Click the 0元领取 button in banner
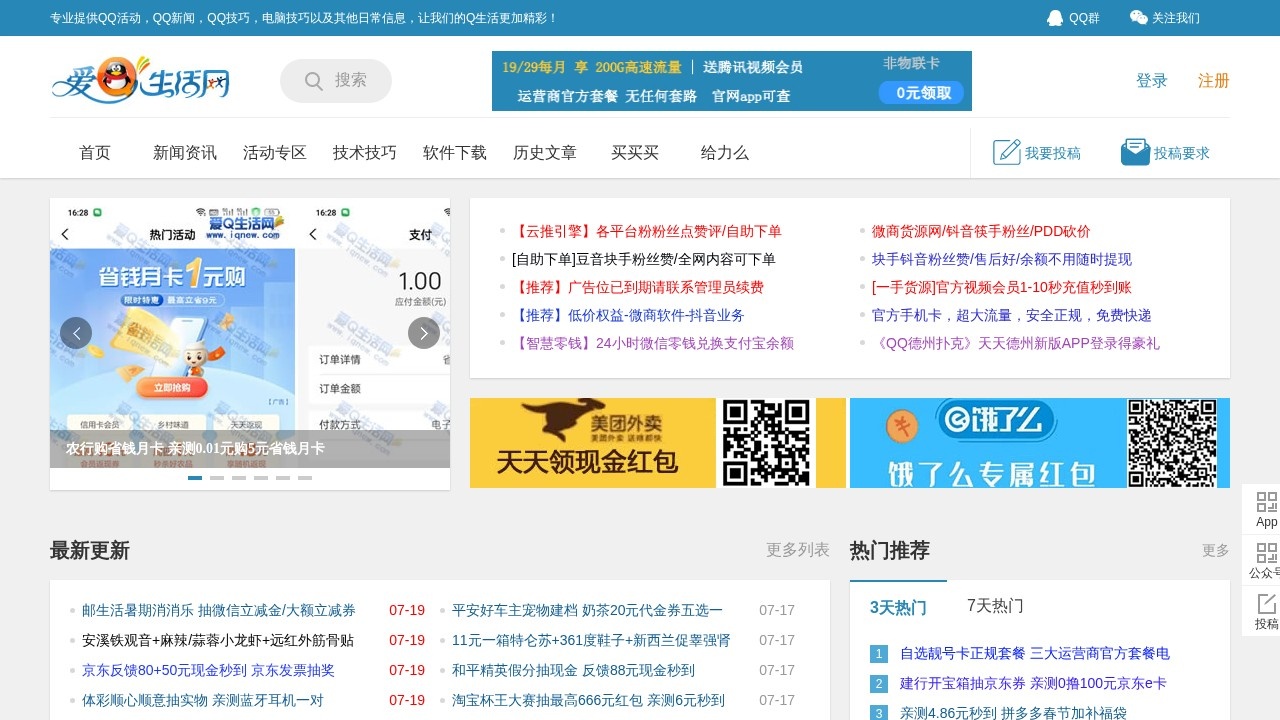The width and height of the screenshot is (1280, 720). pos(921,92)
